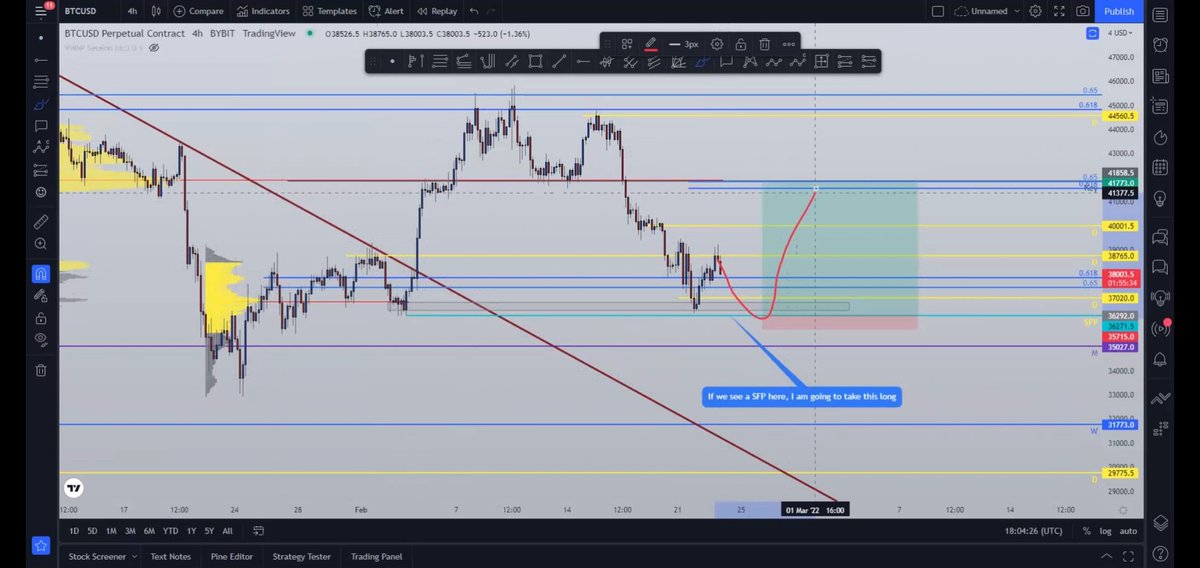Open the calendar panel in right sidebar
Screen dimensions: 1200x568
click(1160, 167)
